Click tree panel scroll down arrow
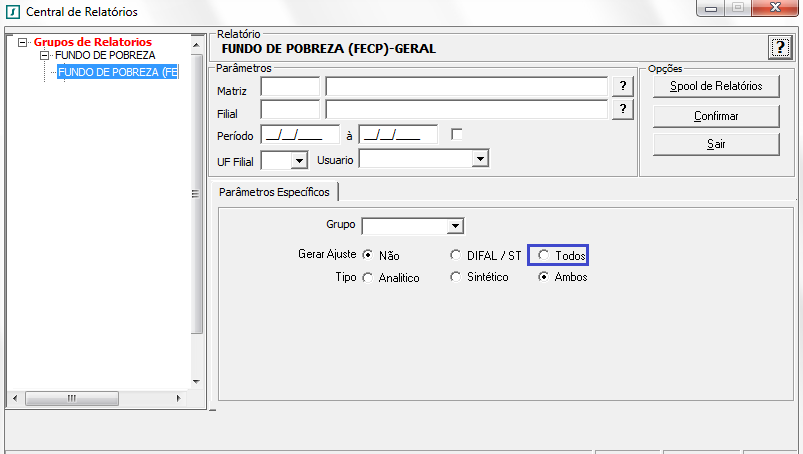Viewport: 803px width, 454px height. pyautogui.click(x=196, y=382)
